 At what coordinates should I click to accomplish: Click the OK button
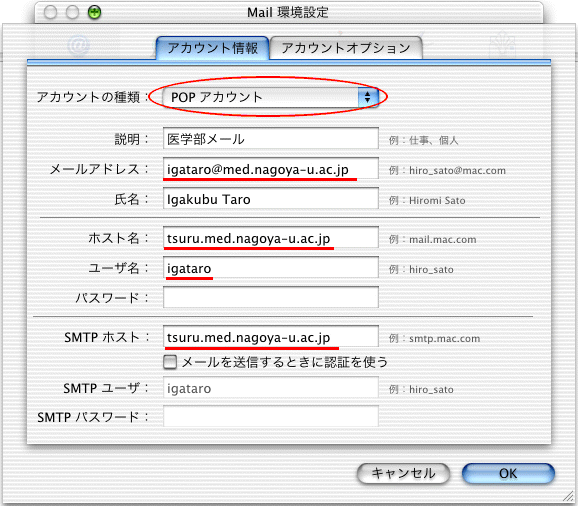(x=508, y=474)
